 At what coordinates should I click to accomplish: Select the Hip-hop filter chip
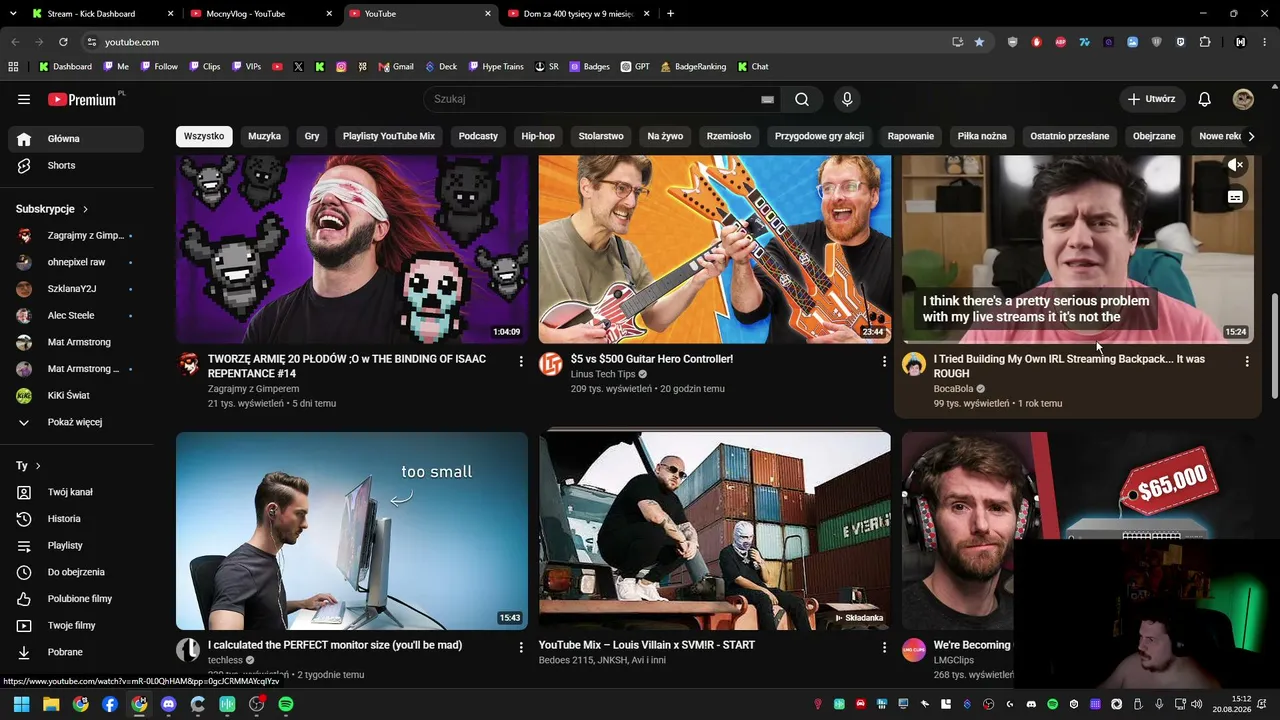(538, 136)
